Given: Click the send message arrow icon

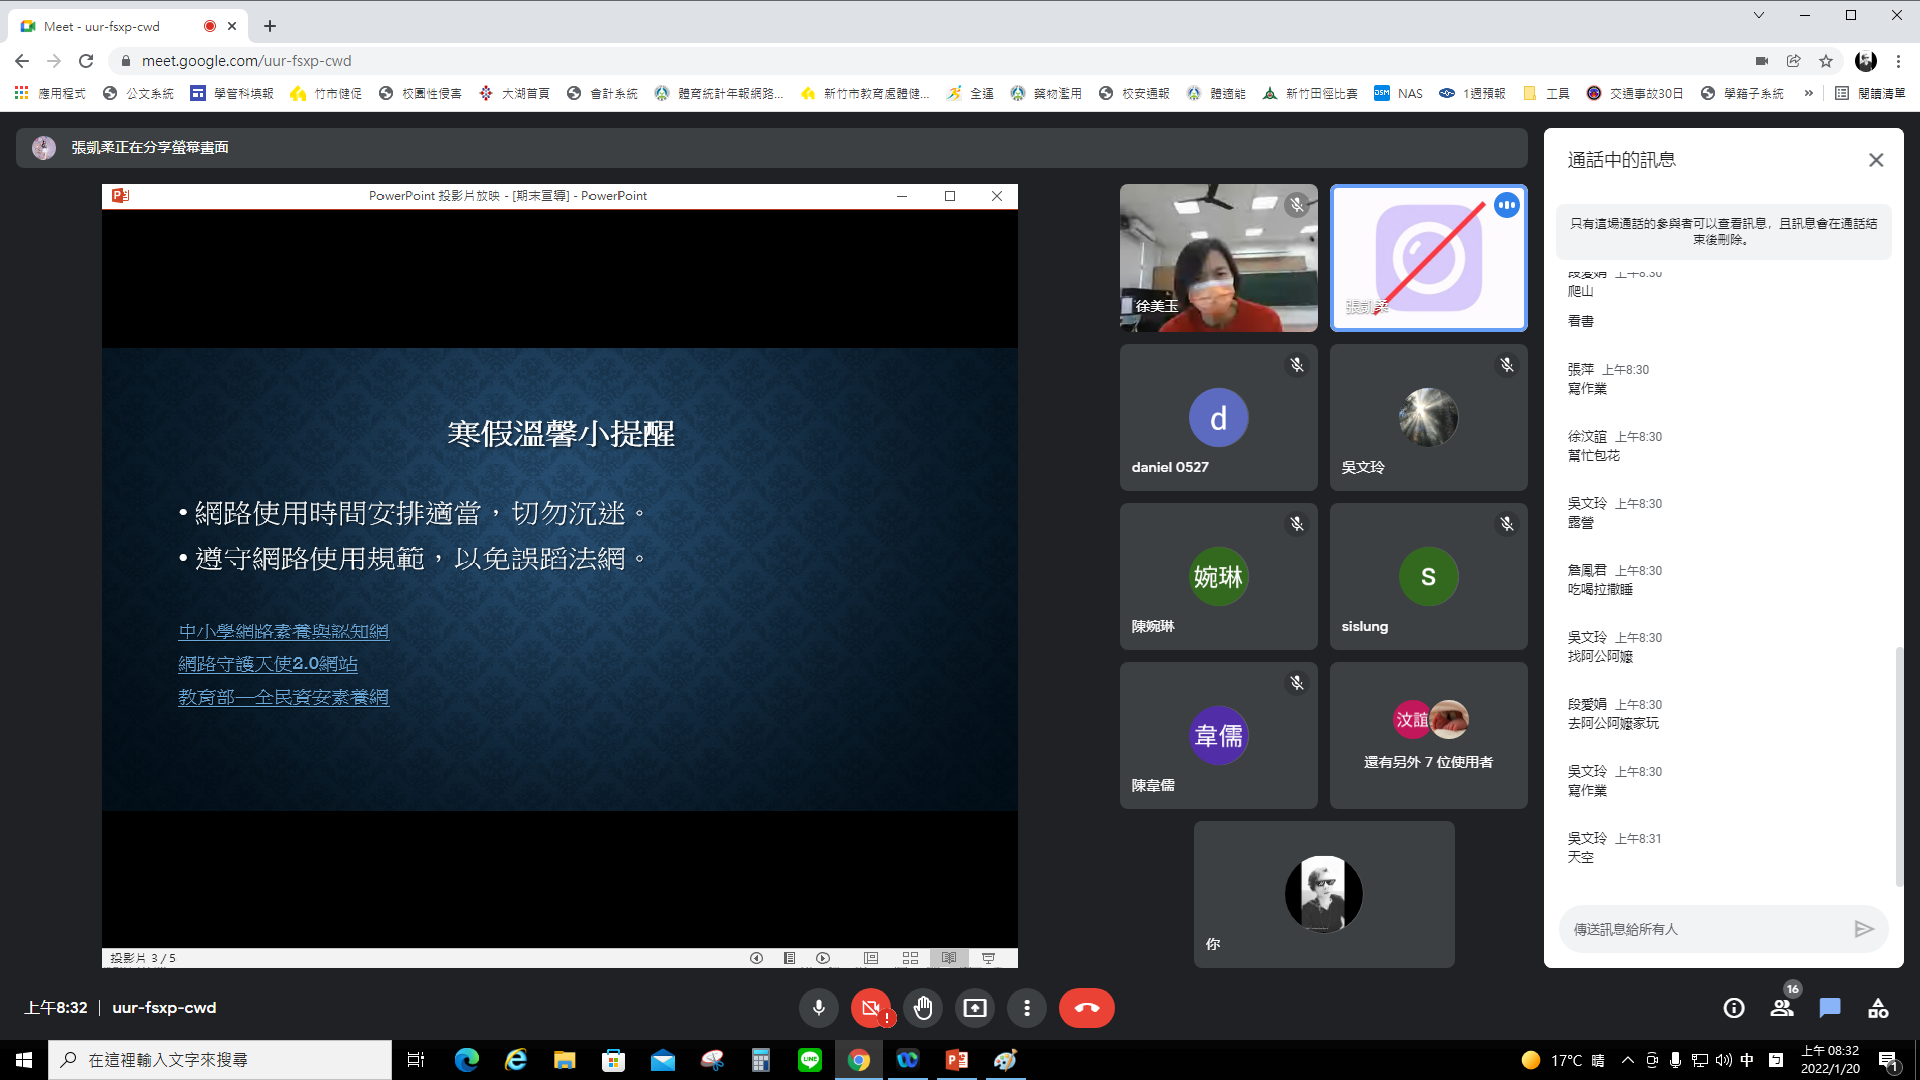Looking at the screenshot, I should (1863, 929).
